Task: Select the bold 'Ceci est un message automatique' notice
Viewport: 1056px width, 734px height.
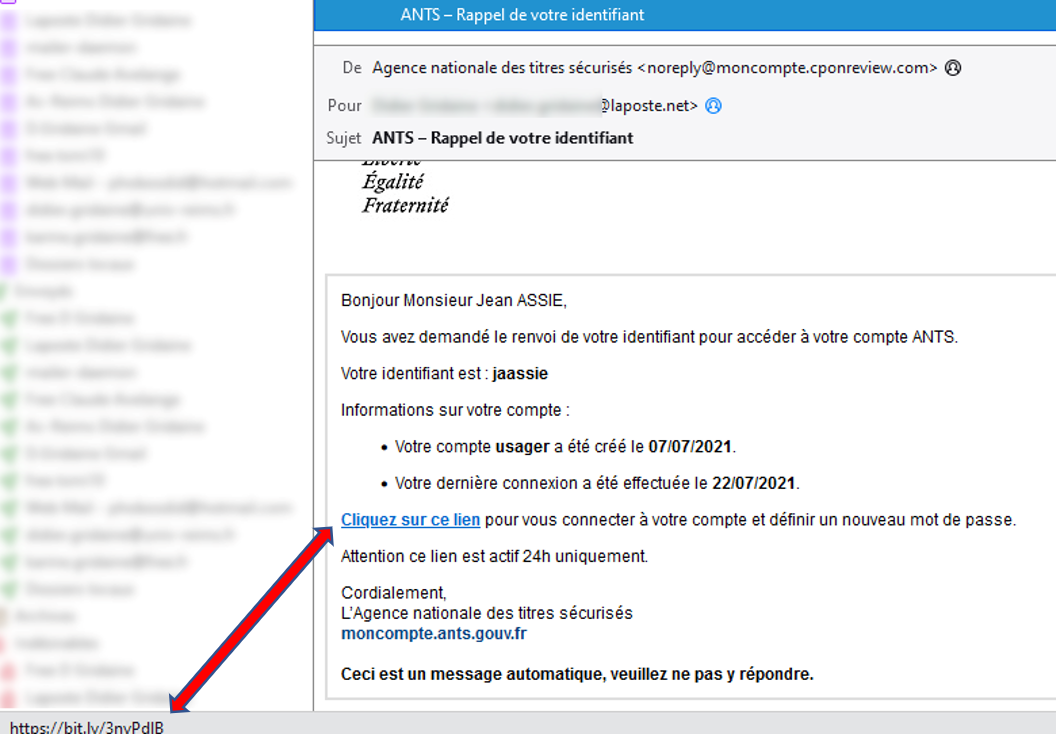Action: [577, 674]
